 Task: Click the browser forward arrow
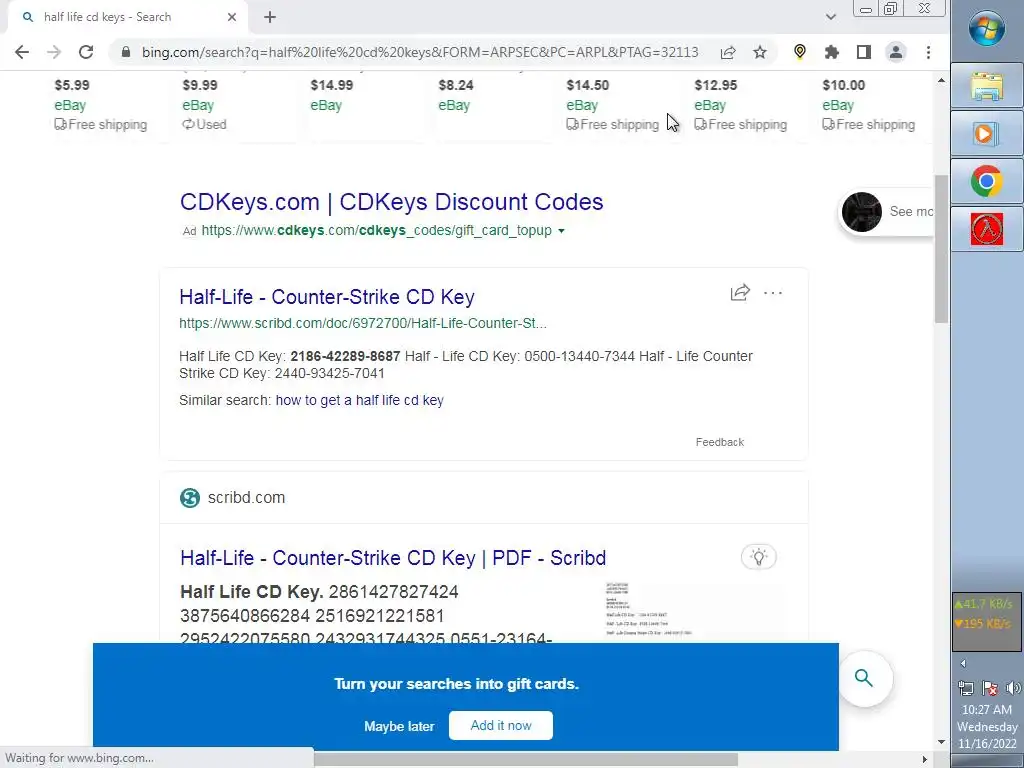54,52
